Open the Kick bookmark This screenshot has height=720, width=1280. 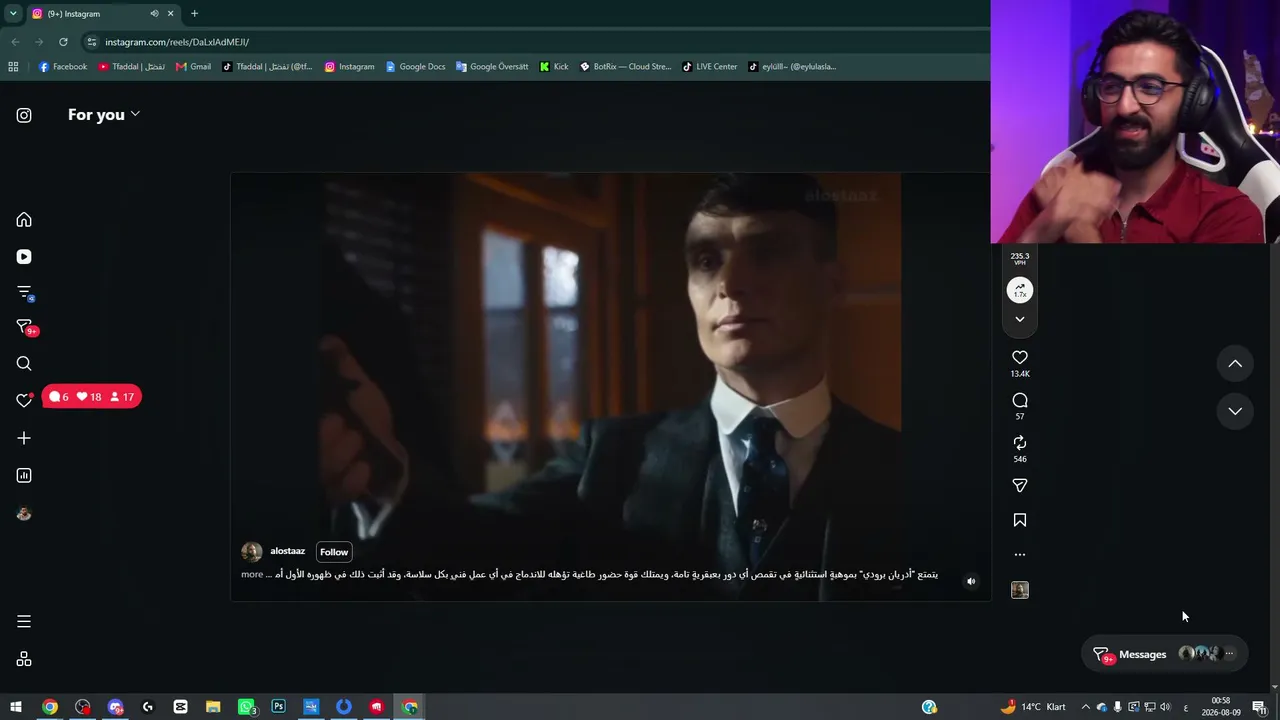point(554,67)
